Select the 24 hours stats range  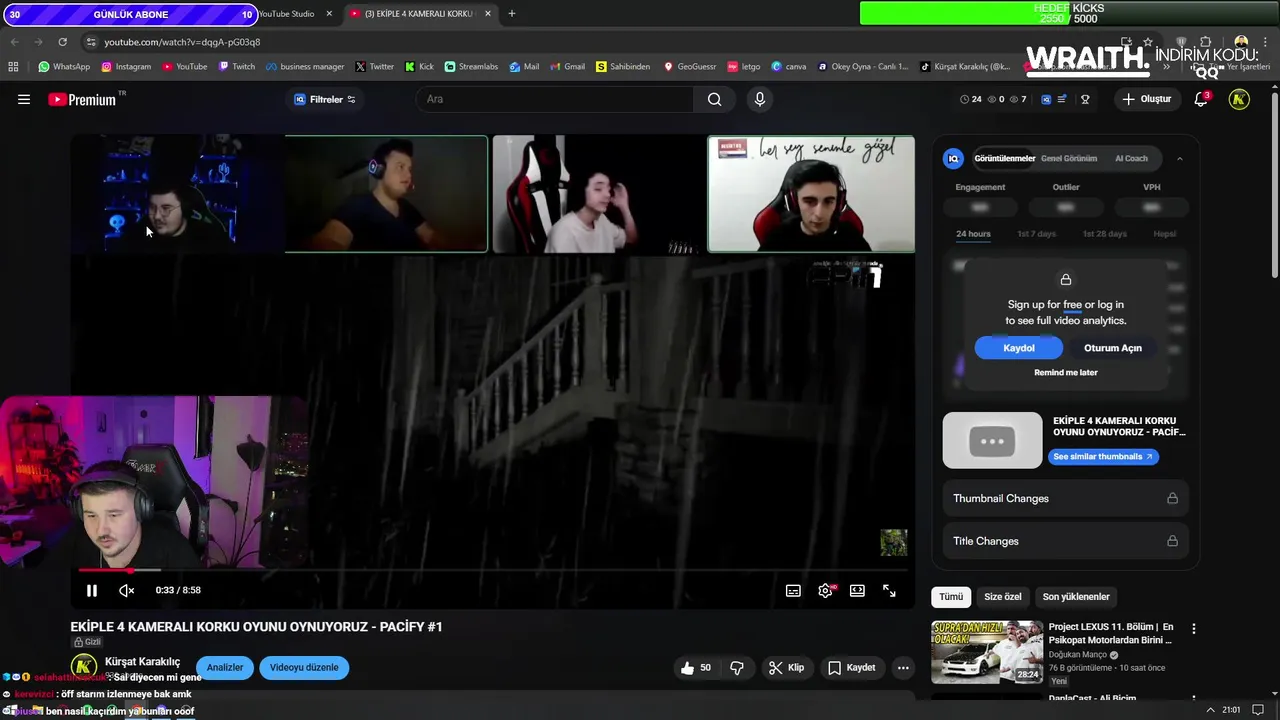pos(973,234)
